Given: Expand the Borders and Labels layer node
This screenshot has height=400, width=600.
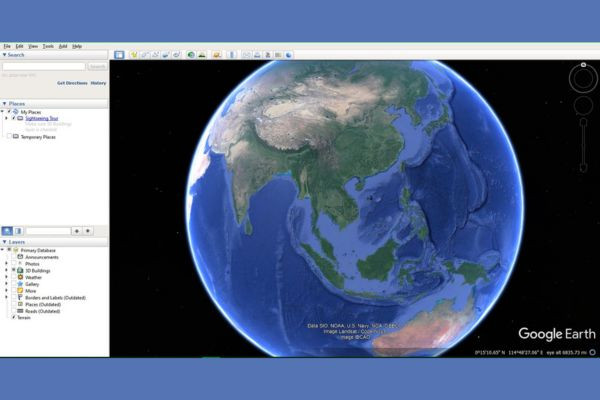Looking at the screenshot, I should (x=7, y=297).
